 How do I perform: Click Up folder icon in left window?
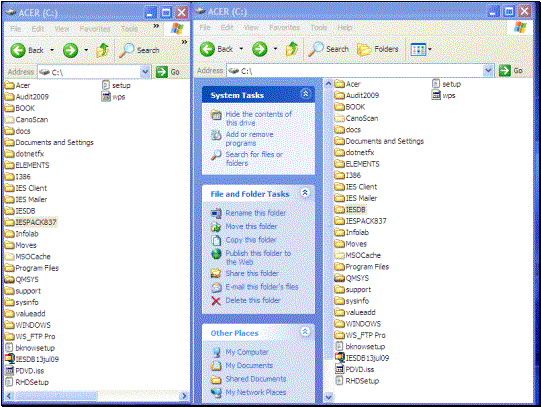pos(102,50)
